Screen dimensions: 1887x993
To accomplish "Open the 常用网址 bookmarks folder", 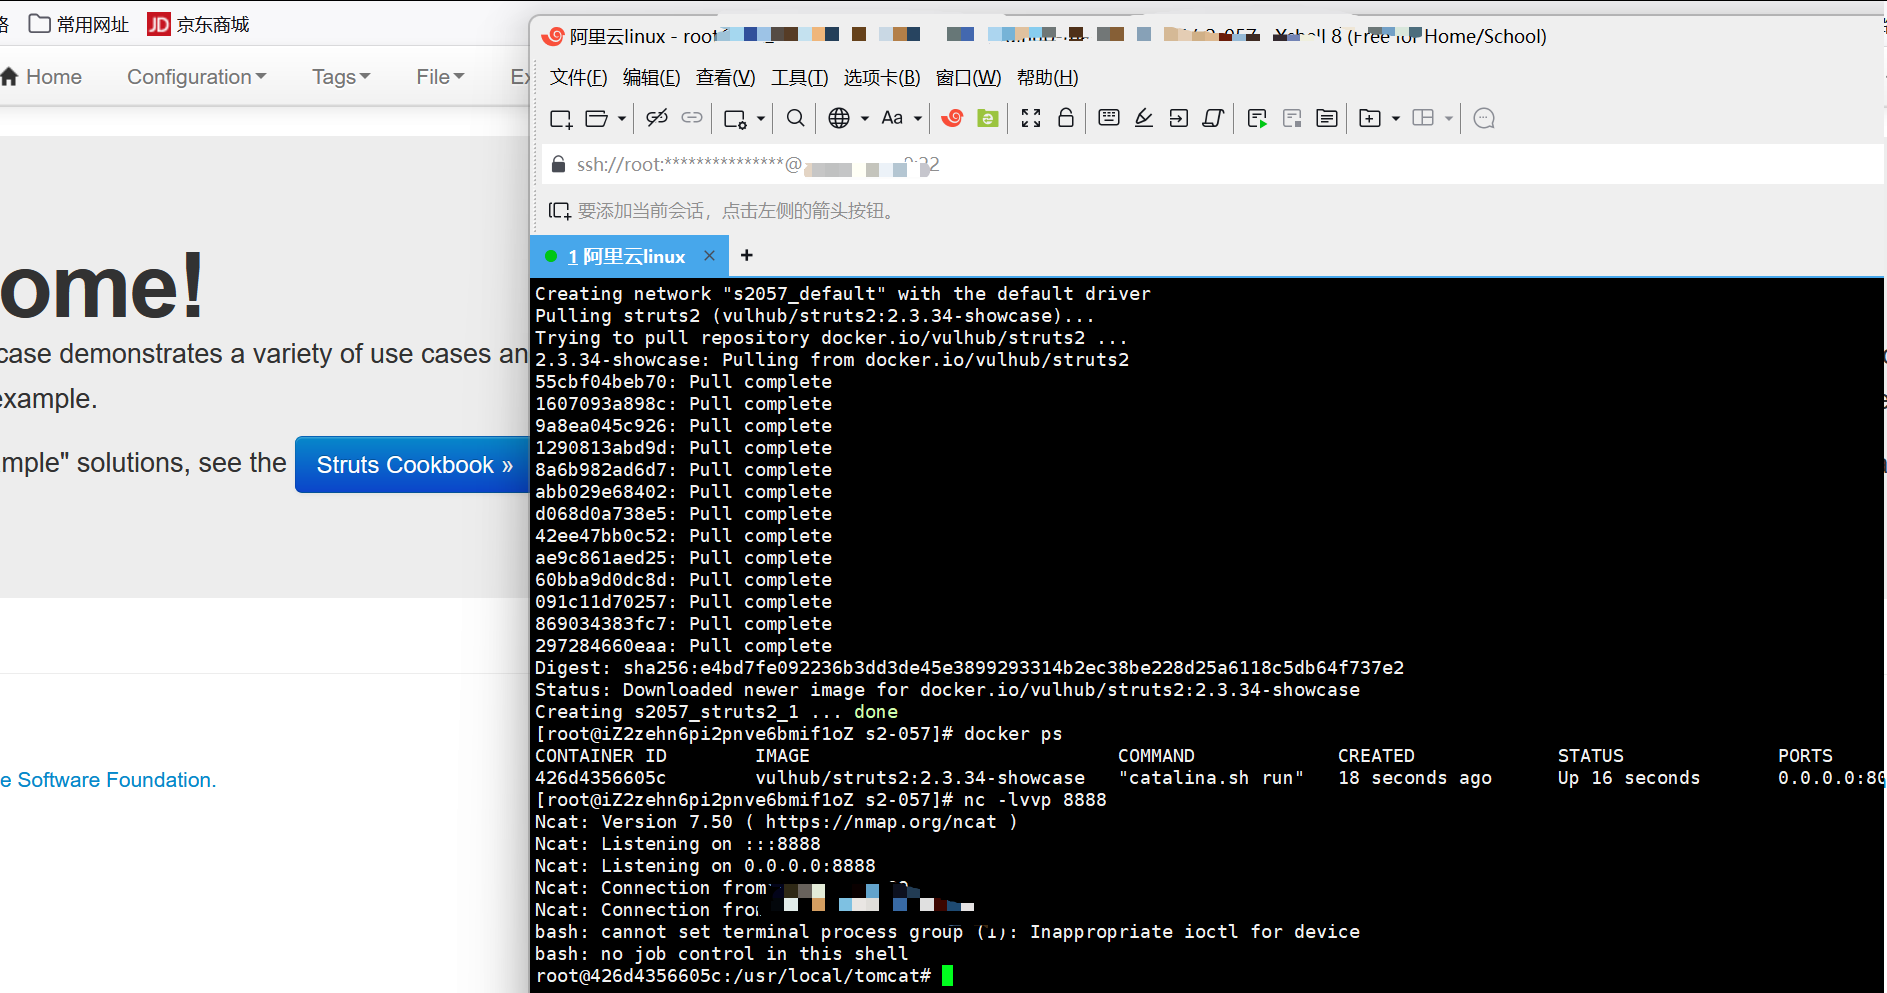I will (x=79, y=24).
